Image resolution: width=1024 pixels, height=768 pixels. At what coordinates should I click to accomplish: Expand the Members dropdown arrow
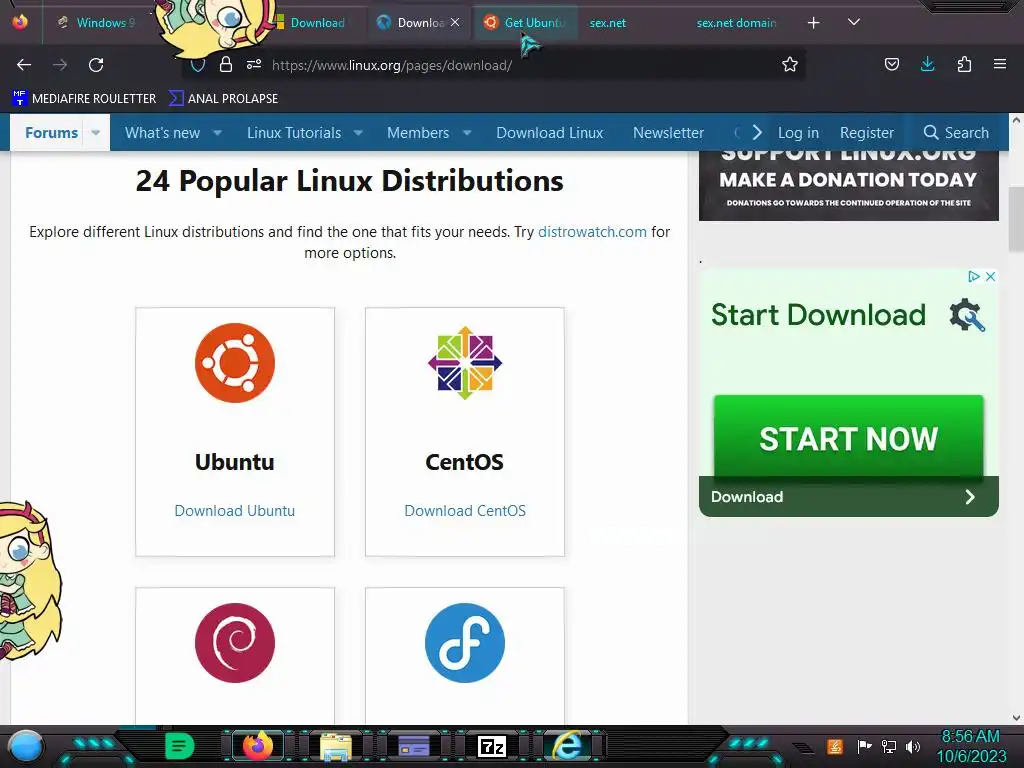tap(467, 133)
